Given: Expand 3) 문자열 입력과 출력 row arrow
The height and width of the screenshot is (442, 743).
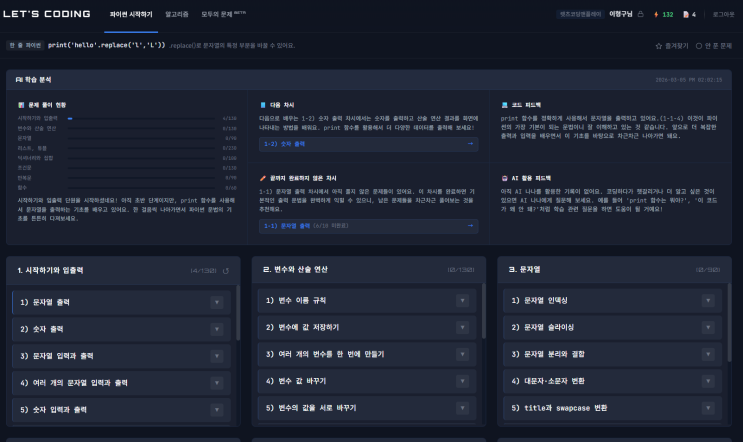Looking at the screenshot, I should [217, 356].
